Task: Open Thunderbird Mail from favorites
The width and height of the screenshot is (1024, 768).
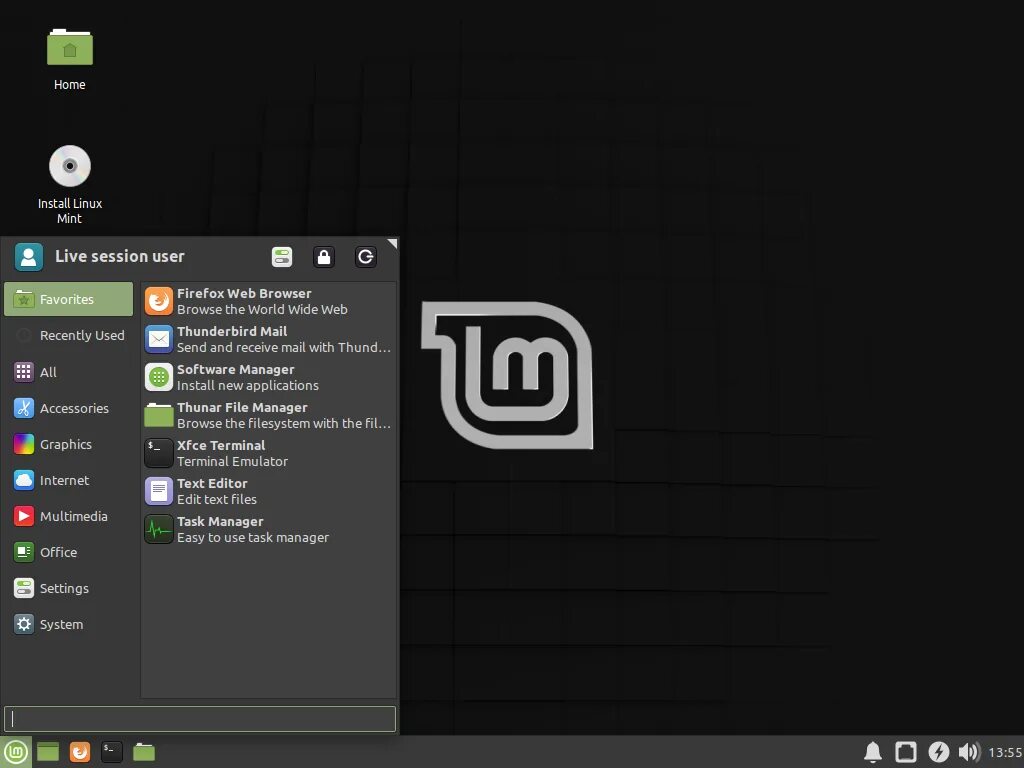Action: [268, 339]
